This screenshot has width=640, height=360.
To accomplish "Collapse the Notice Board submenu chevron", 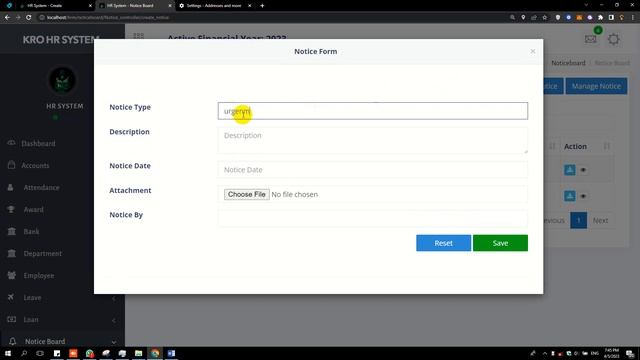I will pyautogui.click(x=113, y=342).
